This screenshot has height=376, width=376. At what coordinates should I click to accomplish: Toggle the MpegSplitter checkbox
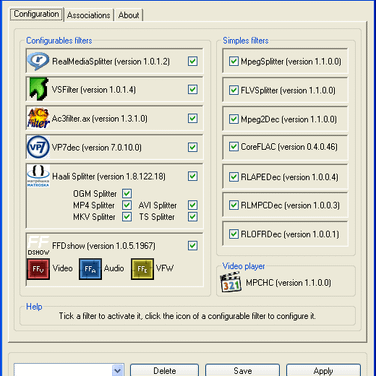point(234,61)
